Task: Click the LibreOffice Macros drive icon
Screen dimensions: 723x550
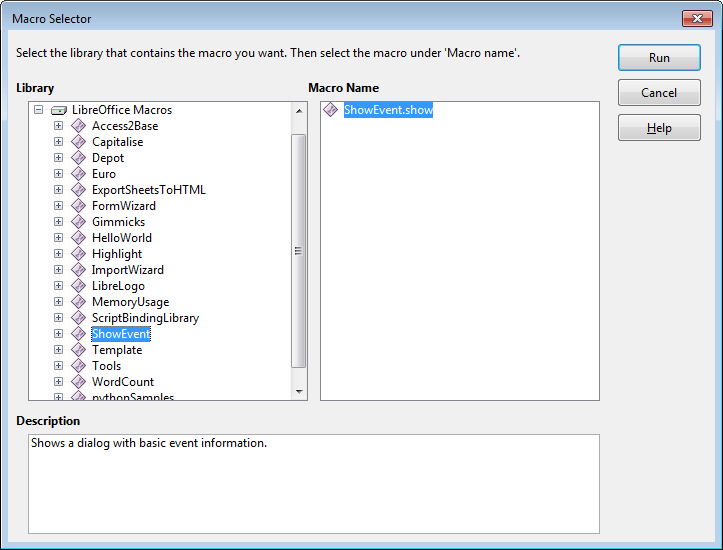Action: 59,110
